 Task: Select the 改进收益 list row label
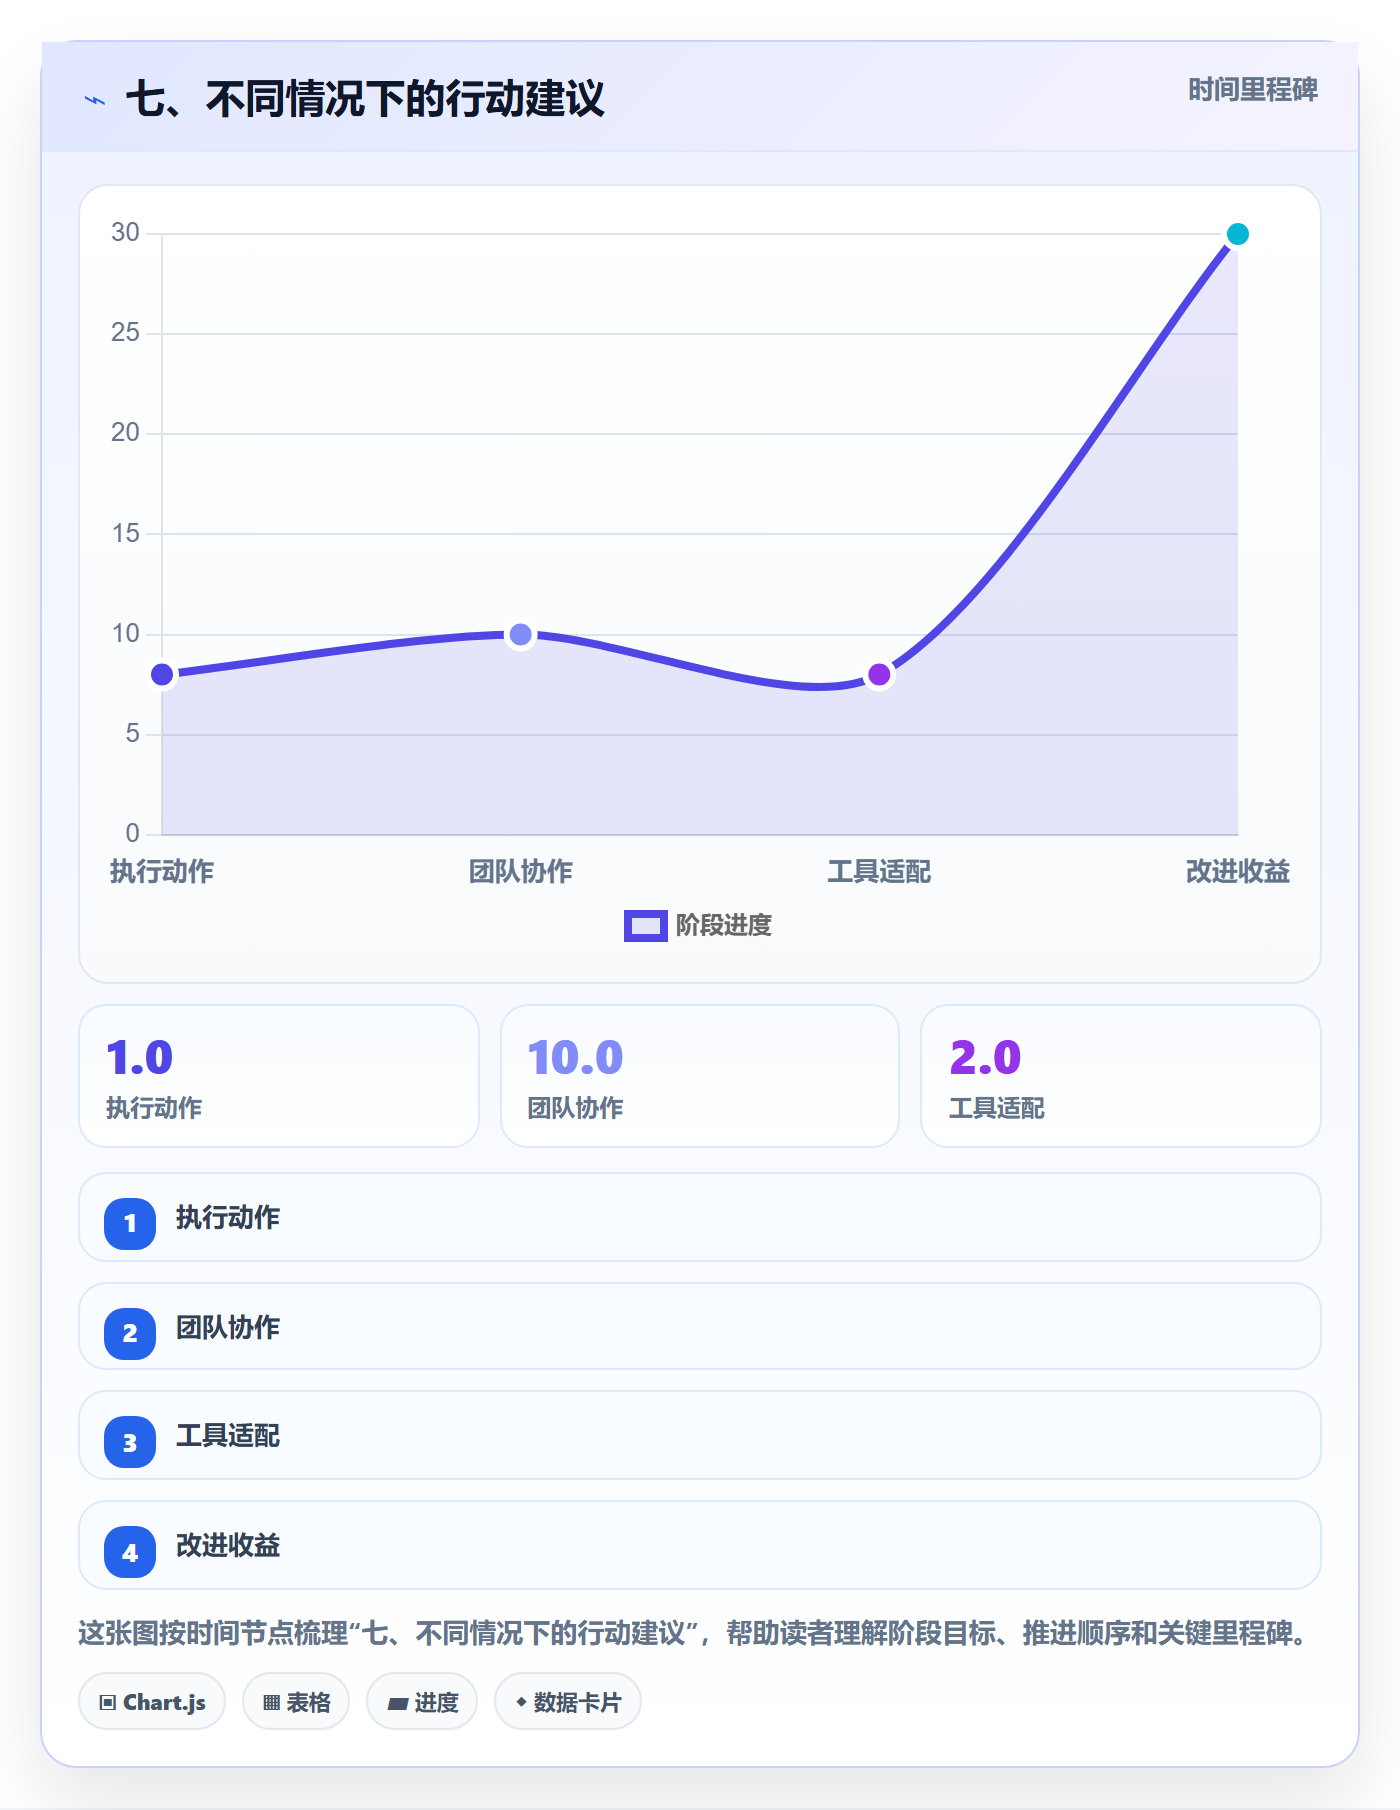(x=228, y=1546)
